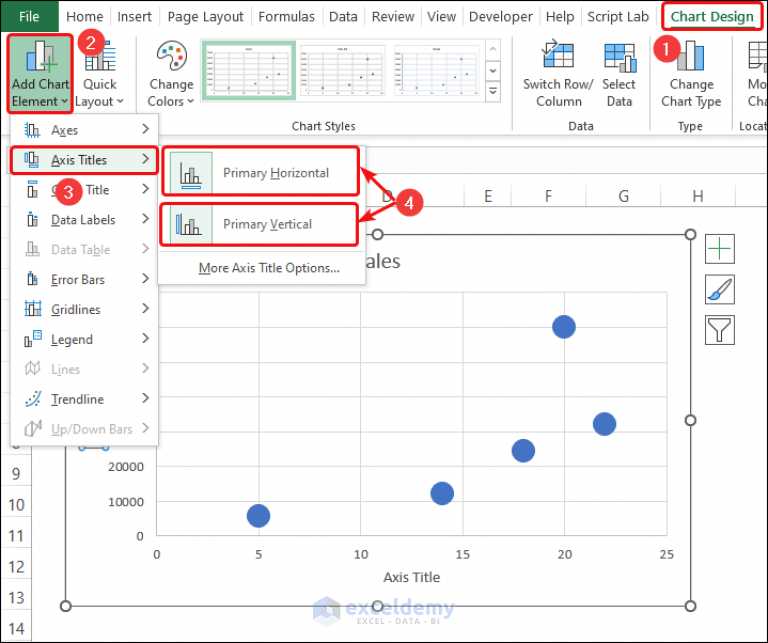Expand the Axes submenu arrow

click(x=145, y=129)
